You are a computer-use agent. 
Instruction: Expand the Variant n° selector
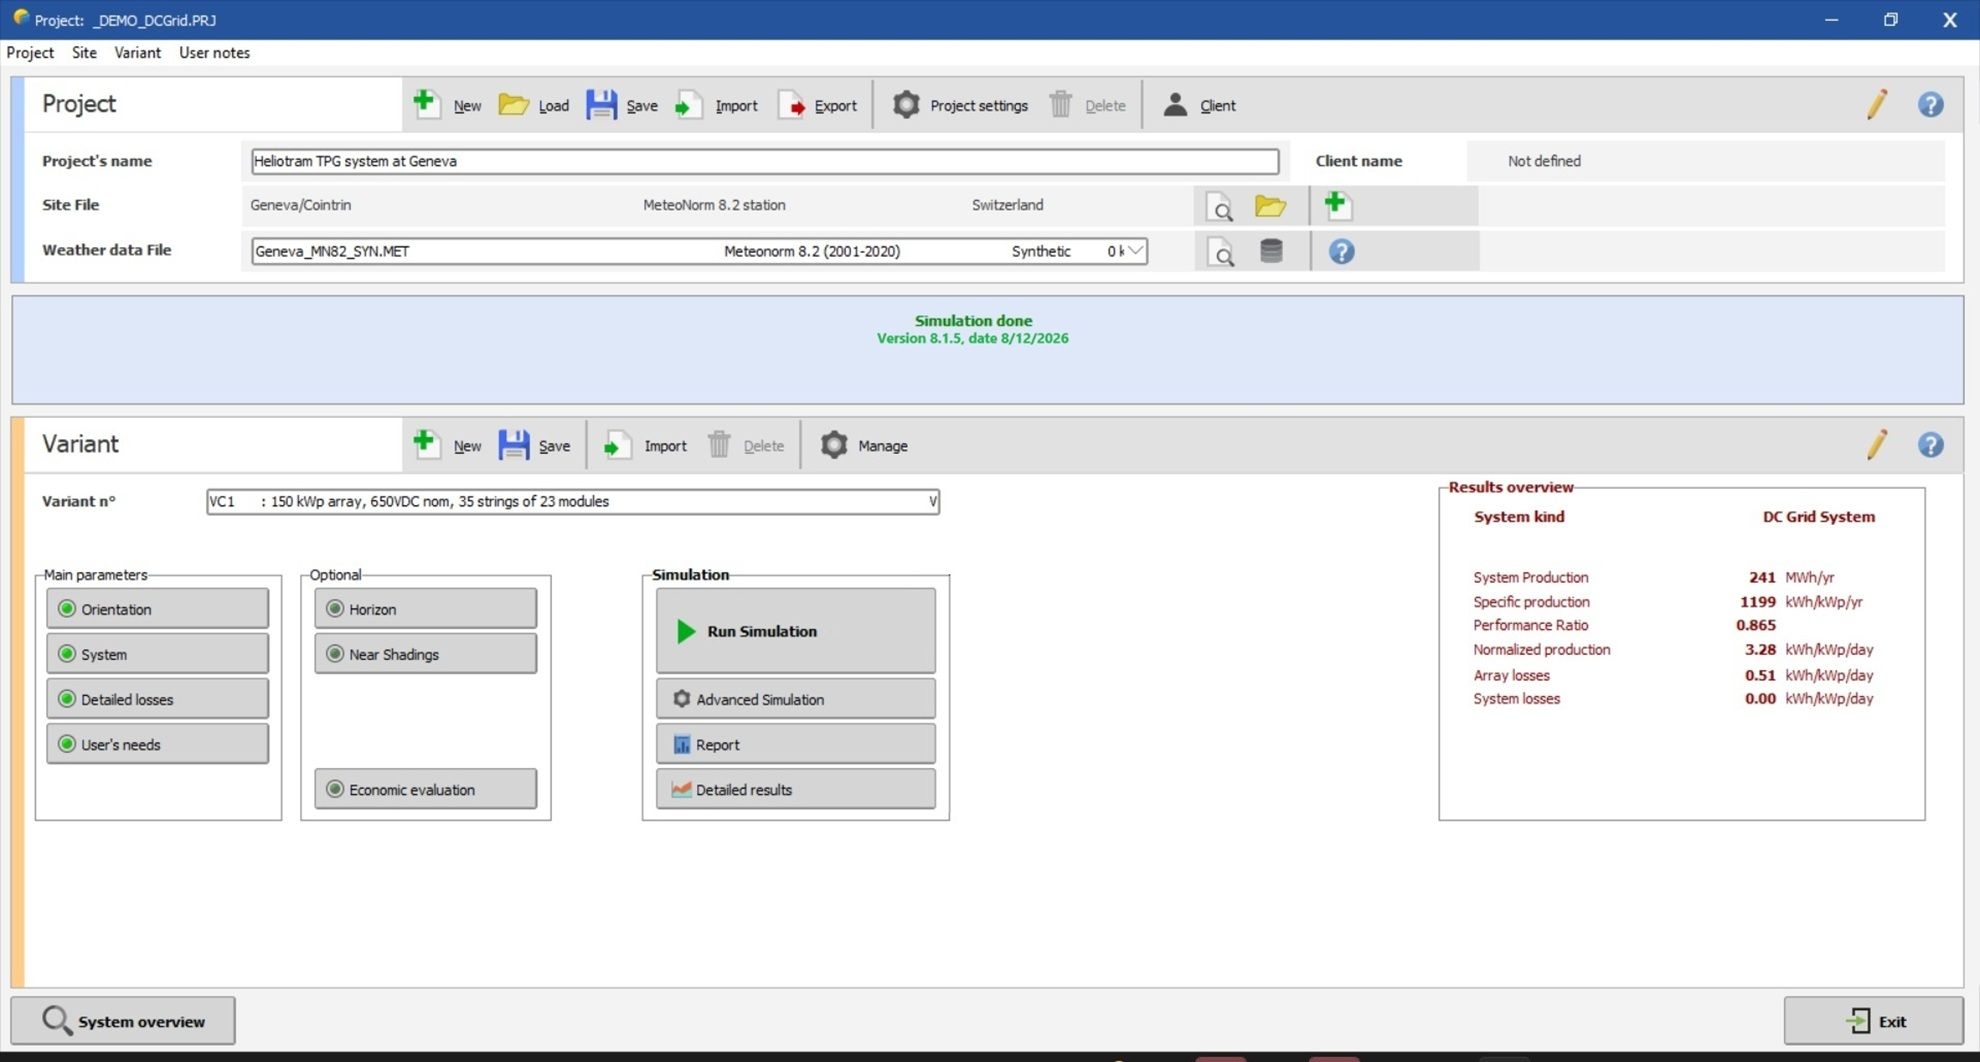[932, 502]
